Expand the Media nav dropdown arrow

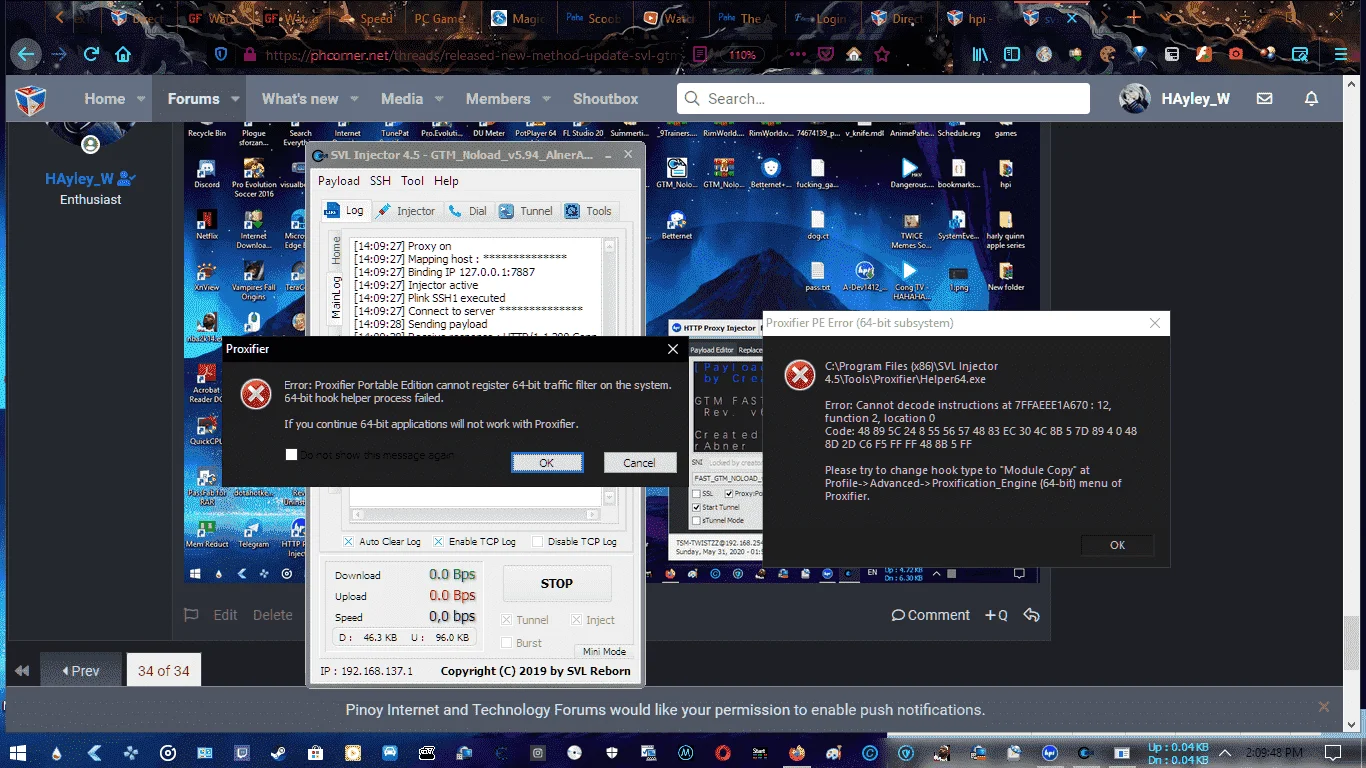tap(440, 99)
